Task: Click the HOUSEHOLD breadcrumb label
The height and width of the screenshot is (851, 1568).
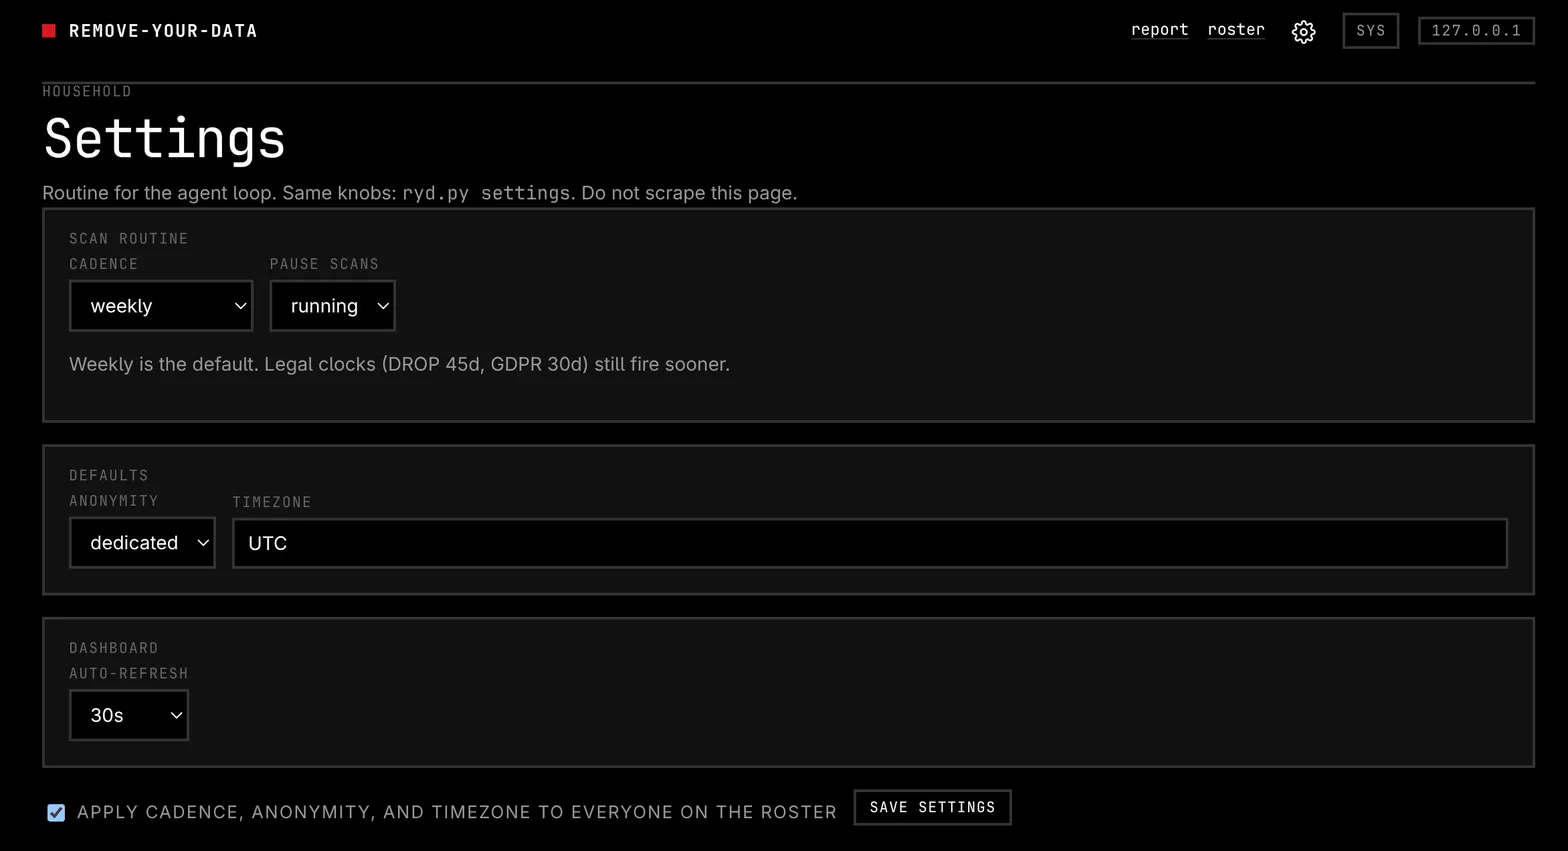Action: click(87, 92)
